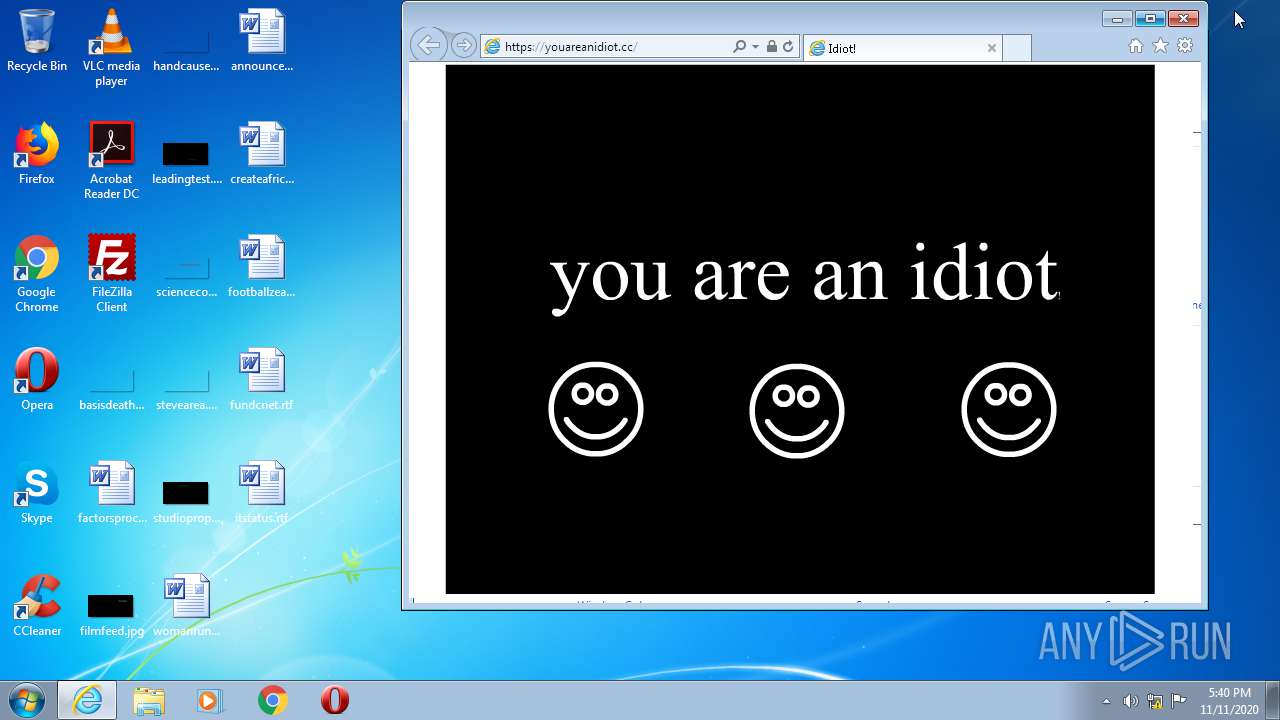Screen dimensions: 1280x720
Task: Open a new blank tab
Action: [1016, 48]
